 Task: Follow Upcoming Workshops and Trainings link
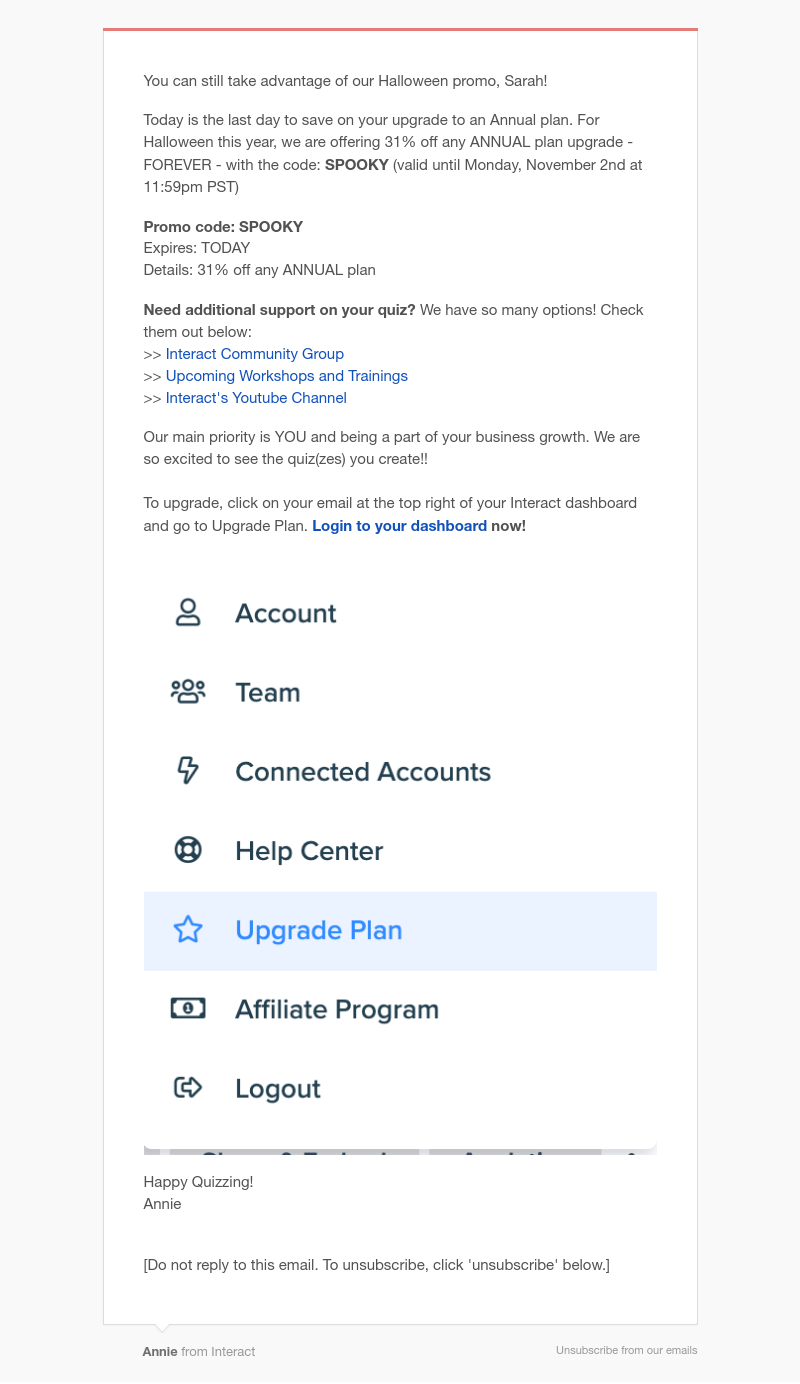tap(287, 376)
